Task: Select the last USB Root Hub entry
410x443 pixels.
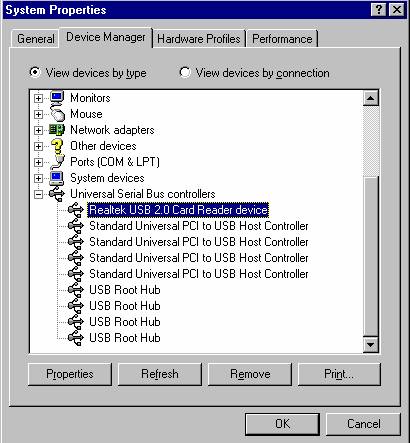Action: tap(125, 338)
